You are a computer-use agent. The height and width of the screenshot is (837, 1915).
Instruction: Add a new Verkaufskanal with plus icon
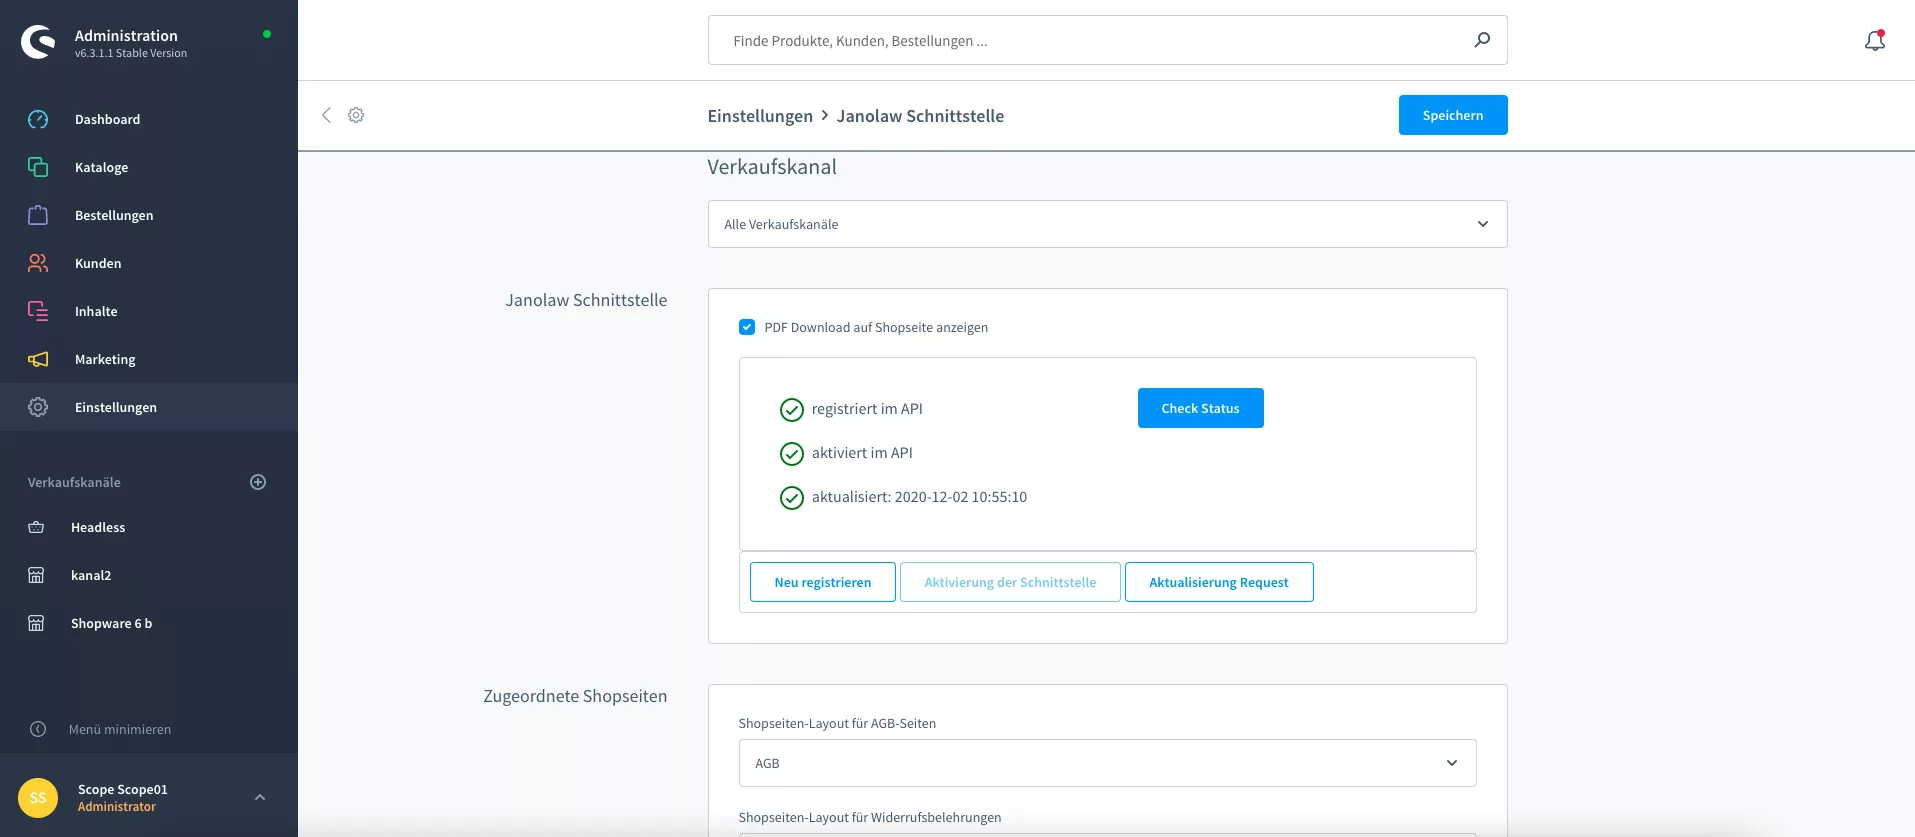click(258, 482)
